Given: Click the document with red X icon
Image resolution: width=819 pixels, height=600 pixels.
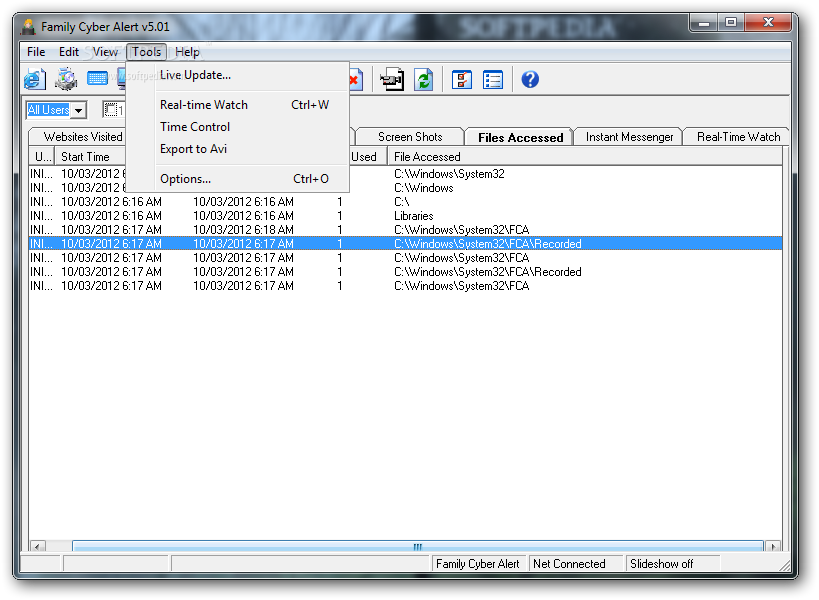Looking at the screenshot, I should coord(356,80).
